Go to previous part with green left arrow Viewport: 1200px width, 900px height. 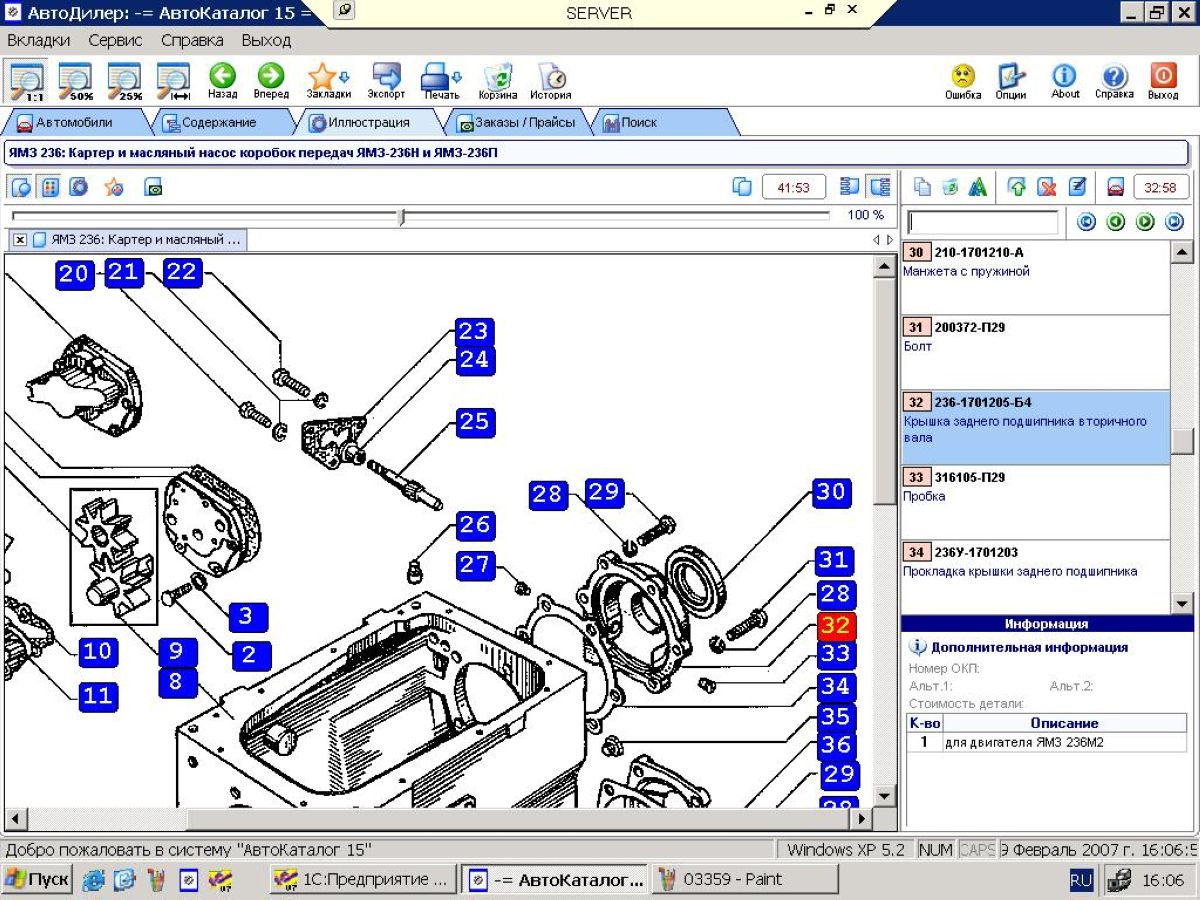coord(1116,222)
